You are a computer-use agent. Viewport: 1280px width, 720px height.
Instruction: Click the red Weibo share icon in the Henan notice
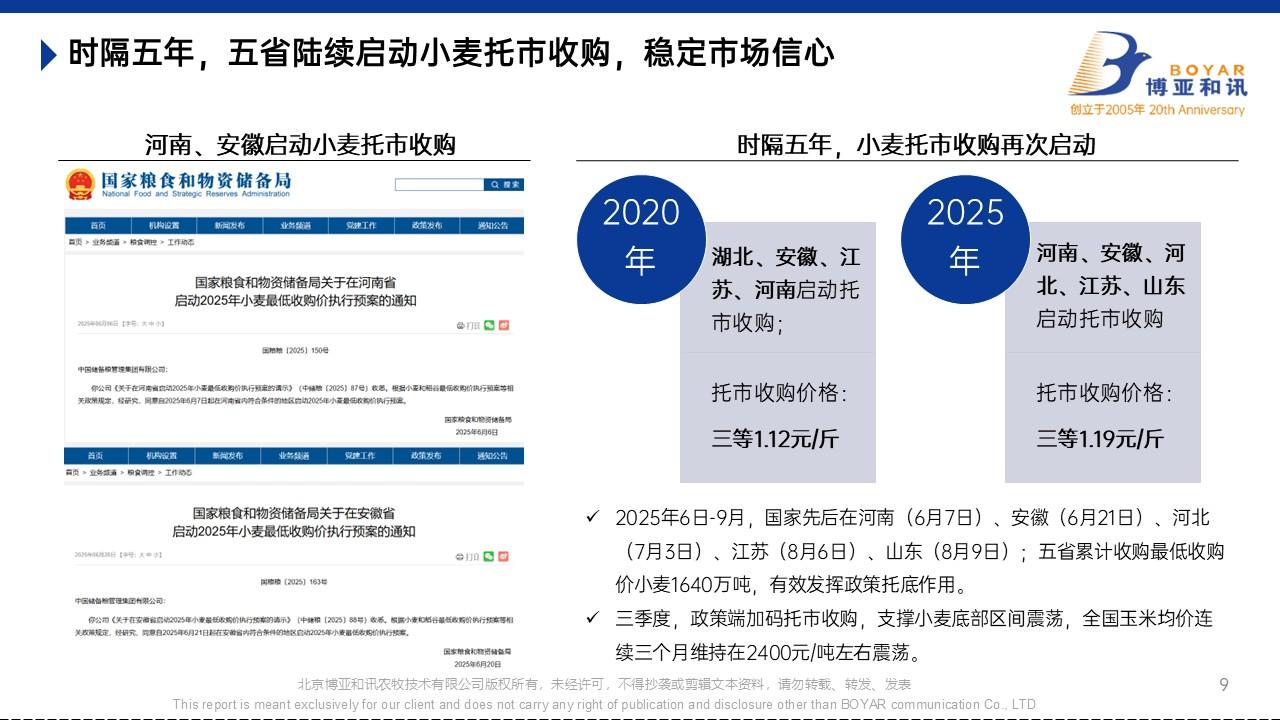click(x=504, y=325)
